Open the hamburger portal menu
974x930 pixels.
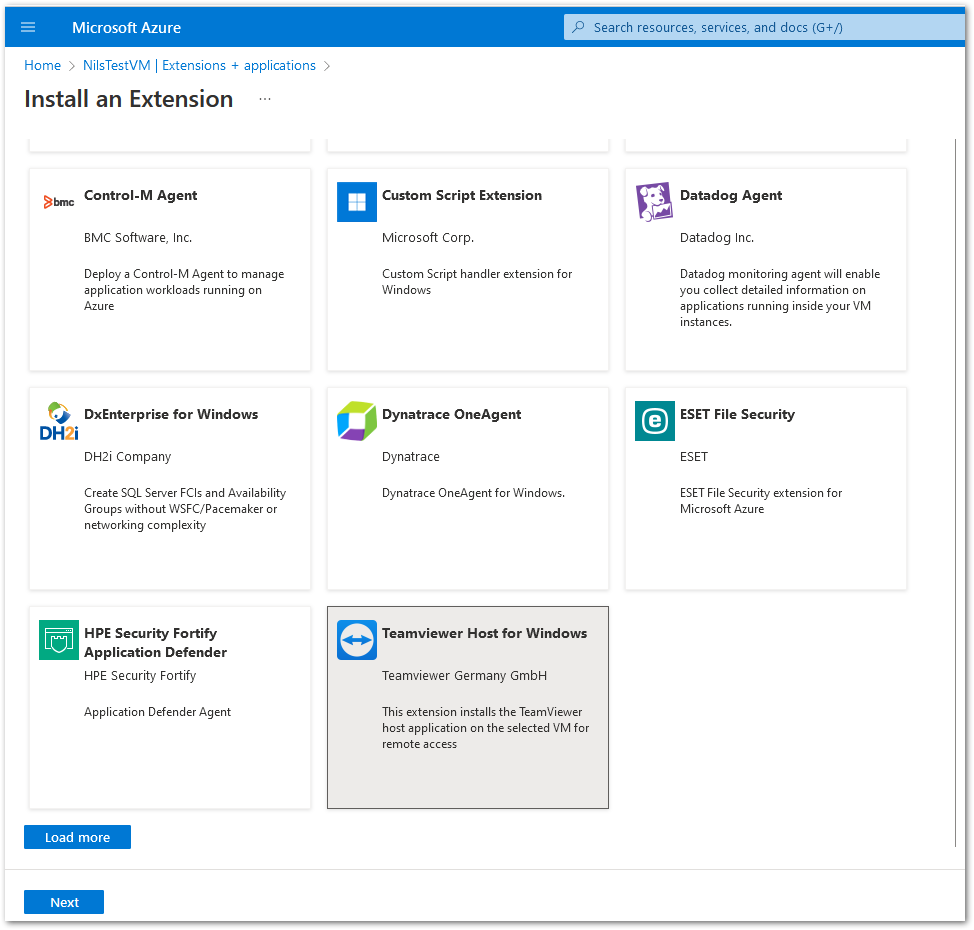pyautogui.click(x=28, y=27)
